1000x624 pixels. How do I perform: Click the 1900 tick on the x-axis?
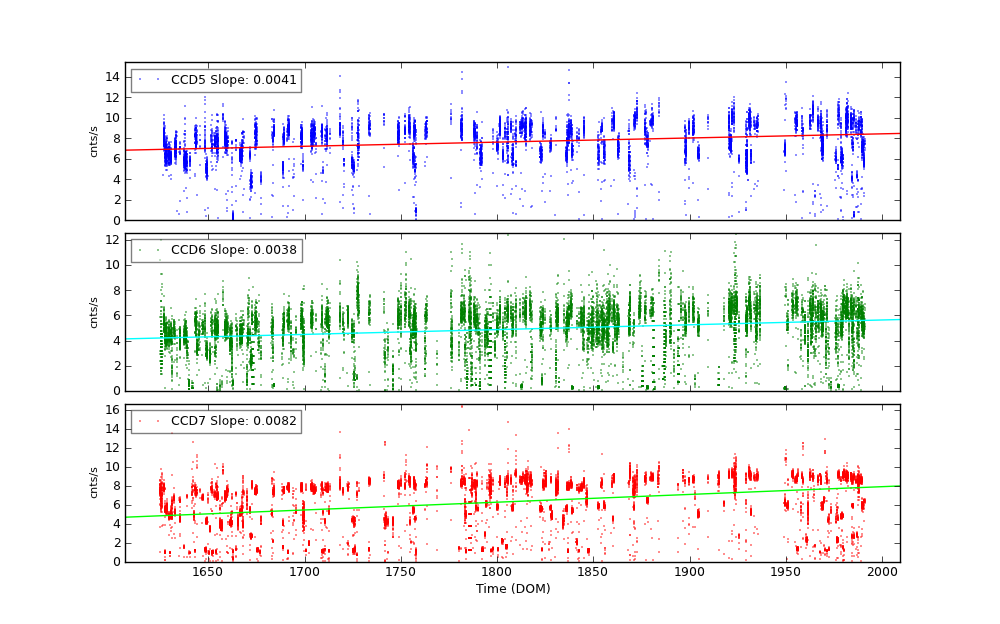point(690,572)
